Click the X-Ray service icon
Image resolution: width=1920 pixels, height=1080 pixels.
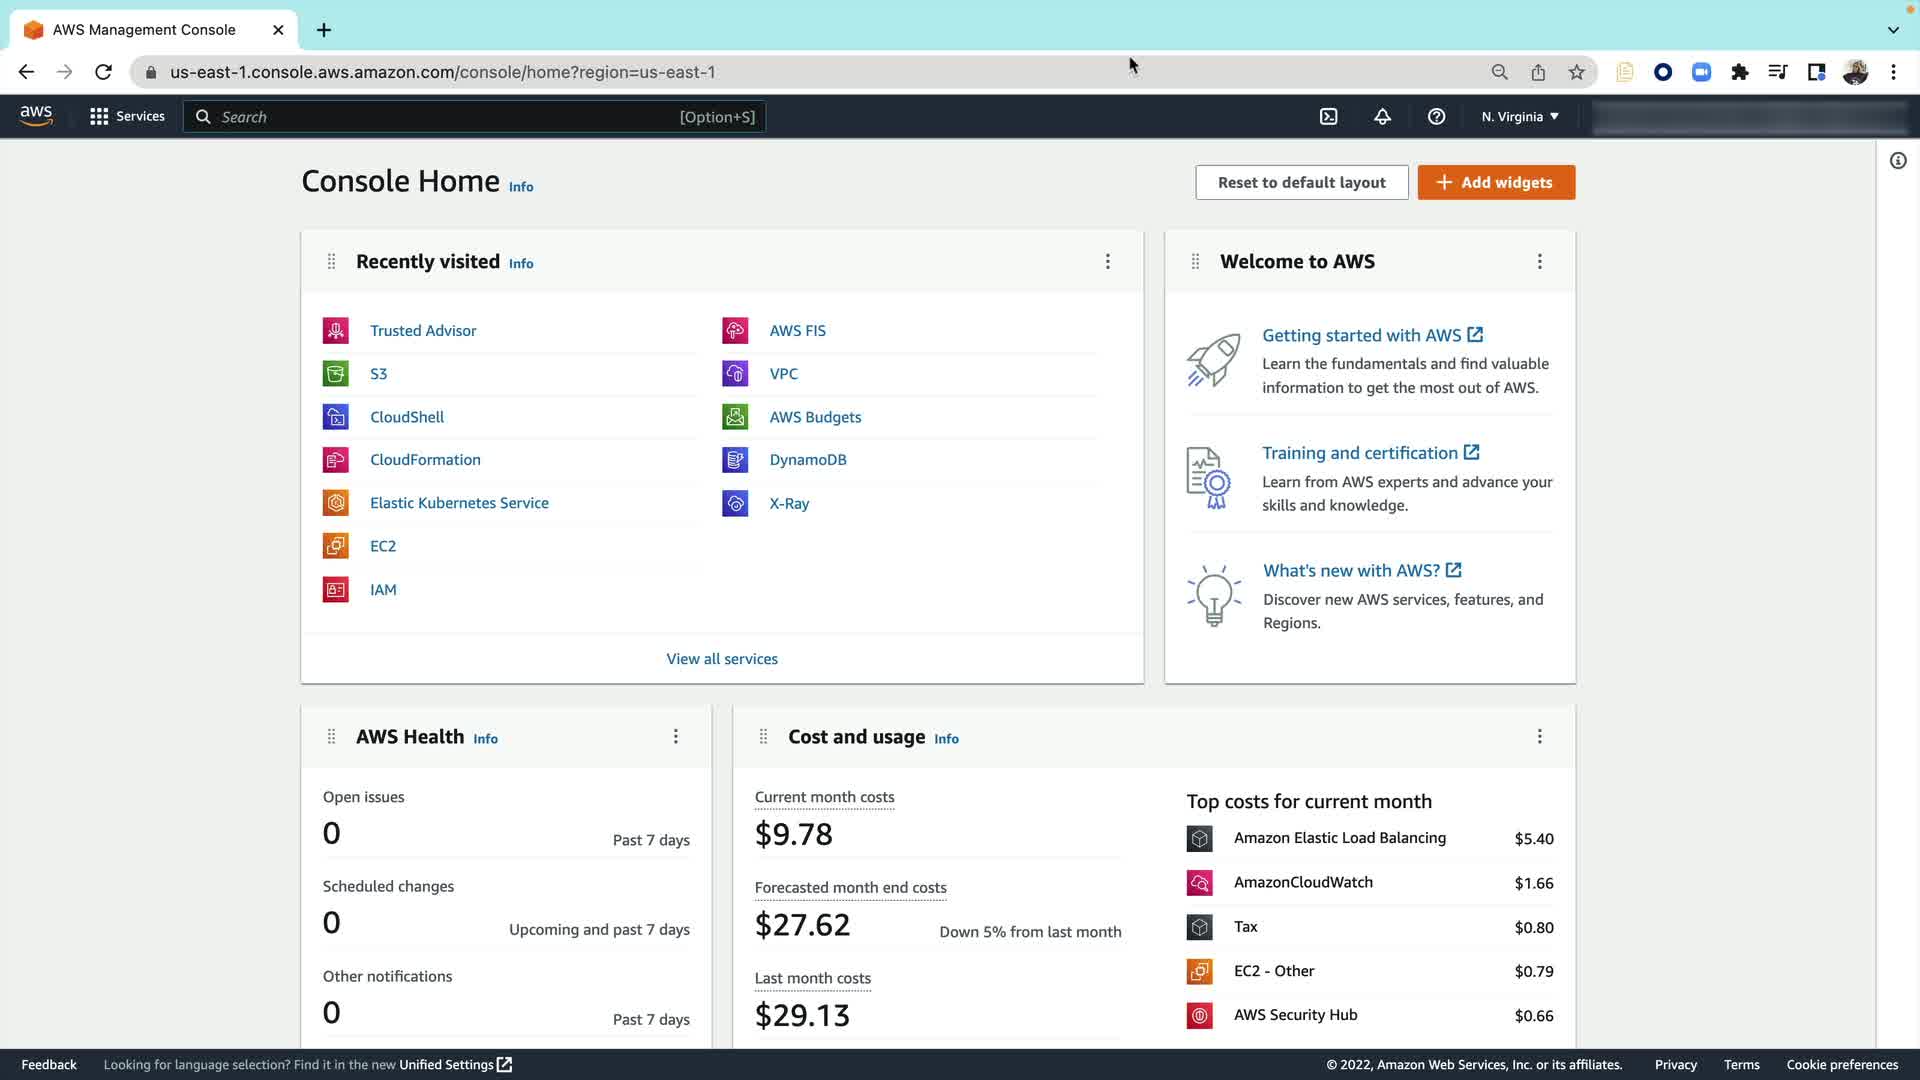pyautogui.click(x=735, y=504)
